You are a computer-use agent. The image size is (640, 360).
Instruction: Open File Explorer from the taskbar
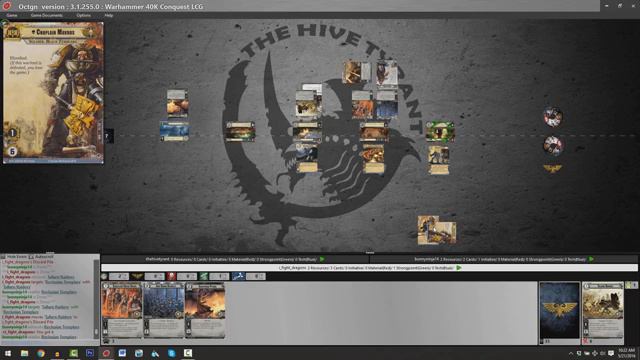pos(24,353)
